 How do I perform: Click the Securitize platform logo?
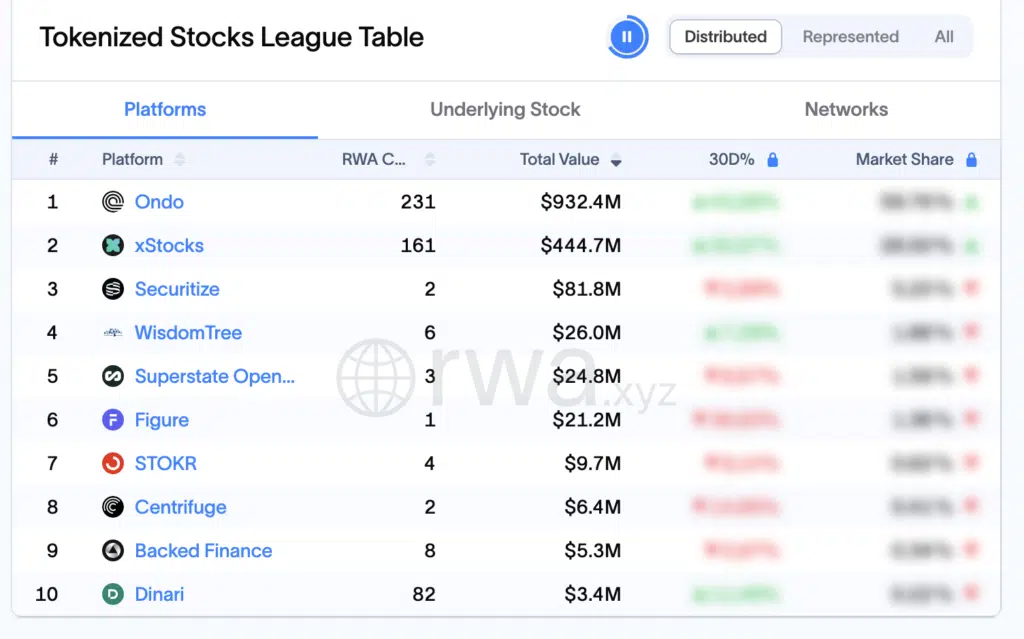pyautogui.click(x=113, y=289)
